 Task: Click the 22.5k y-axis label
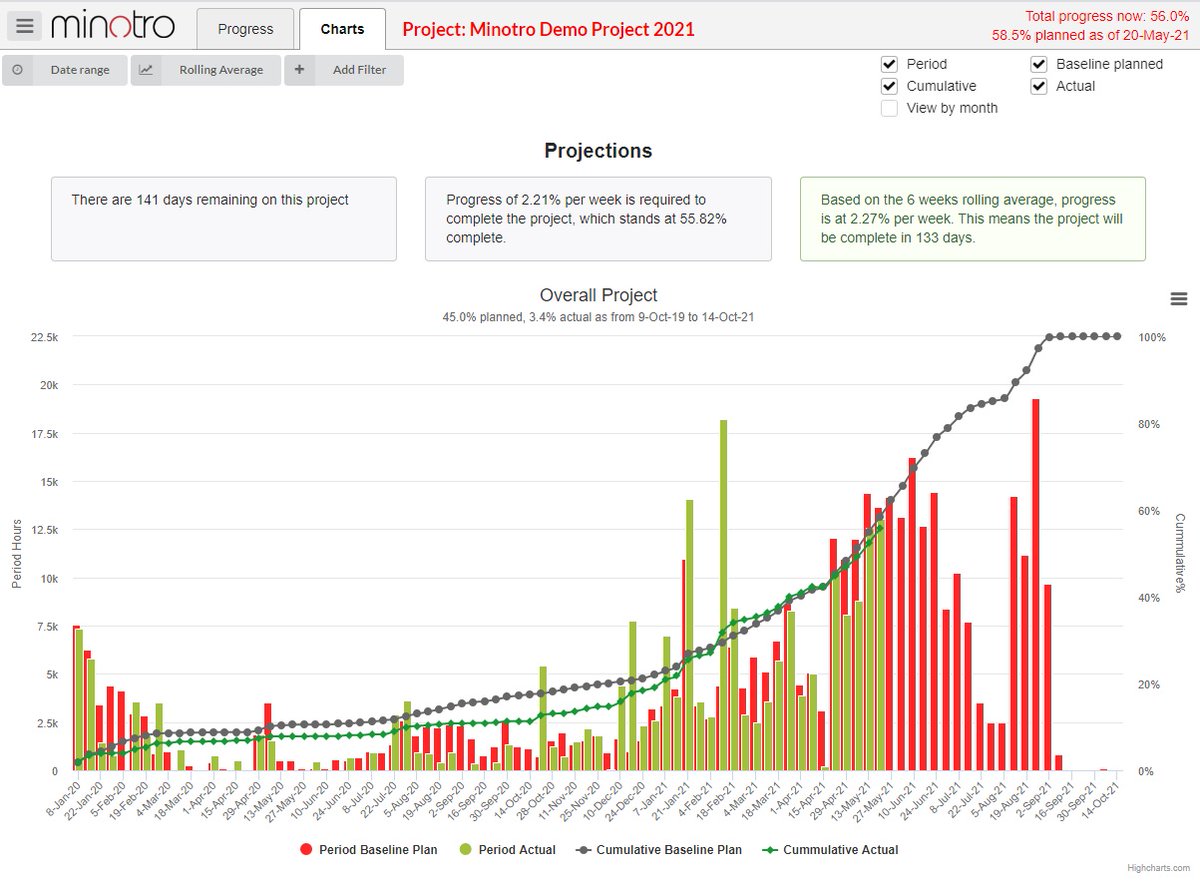click(45, 337)
